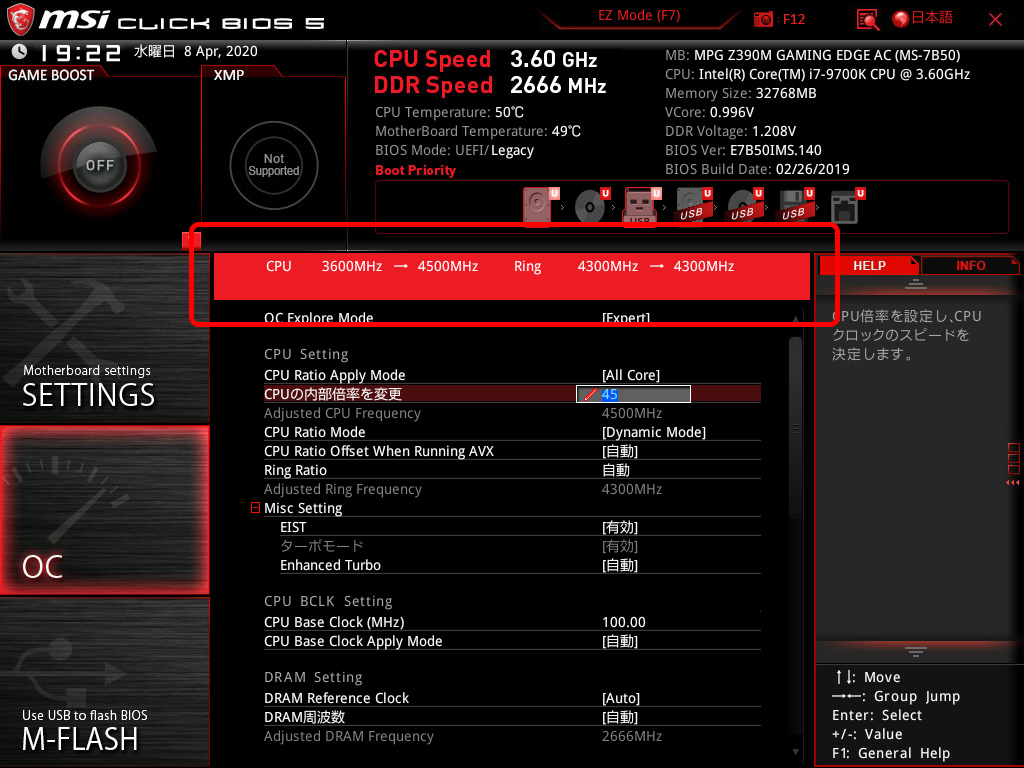This screenshot has height=768, width=1024.
Task: Click the DDR Voltage 1.208V reading
Action: pyautogui.click(x=730, y=131)
